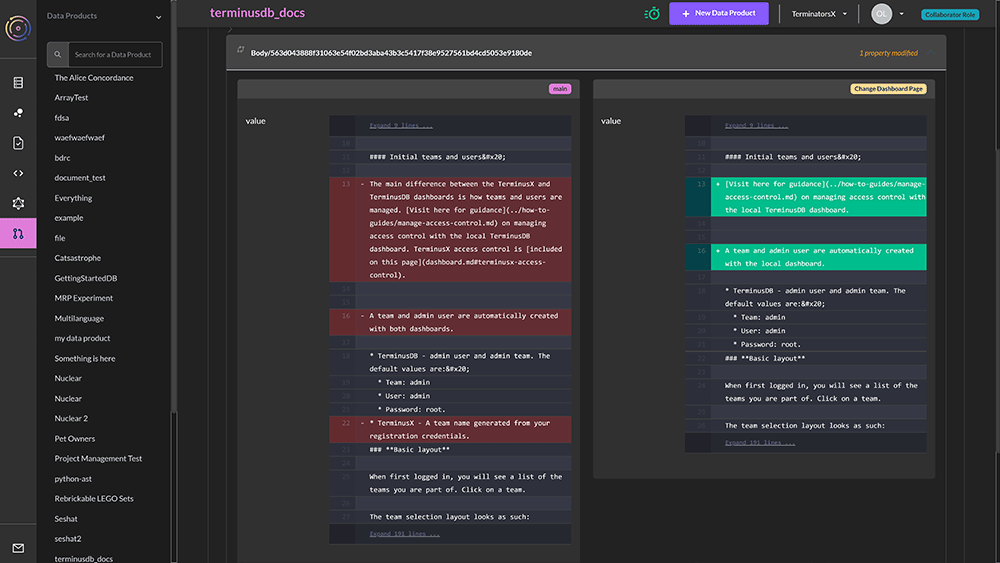Open the seshat2 data product
This screenshot has height=563, width=1000.
[68, 539]
